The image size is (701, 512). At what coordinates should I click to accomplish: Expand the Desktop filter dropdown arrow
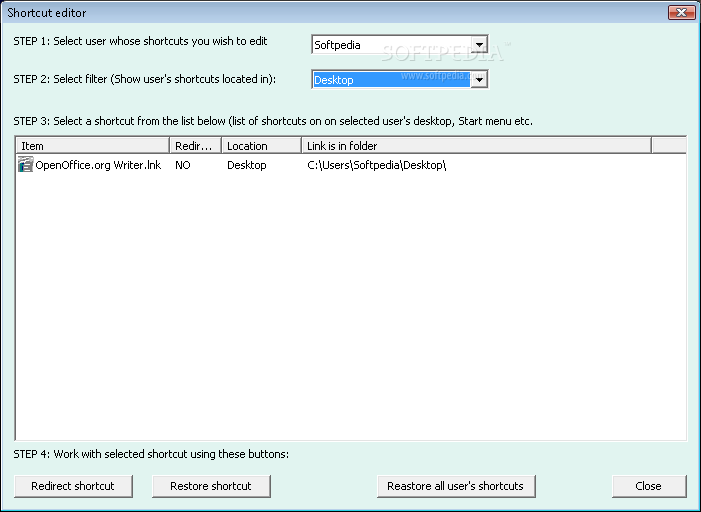pyautogui.click(x=479, y=80)
